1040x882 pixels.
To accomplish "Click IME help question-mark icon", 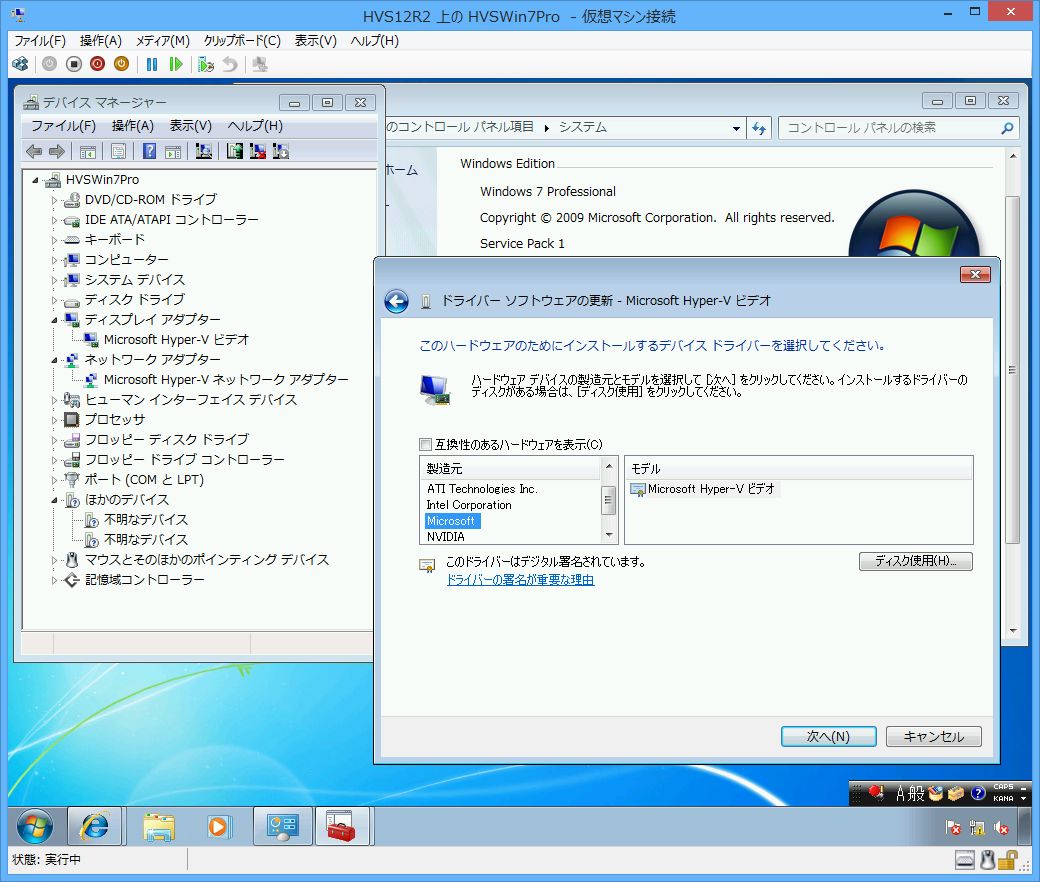I will 978,793.
